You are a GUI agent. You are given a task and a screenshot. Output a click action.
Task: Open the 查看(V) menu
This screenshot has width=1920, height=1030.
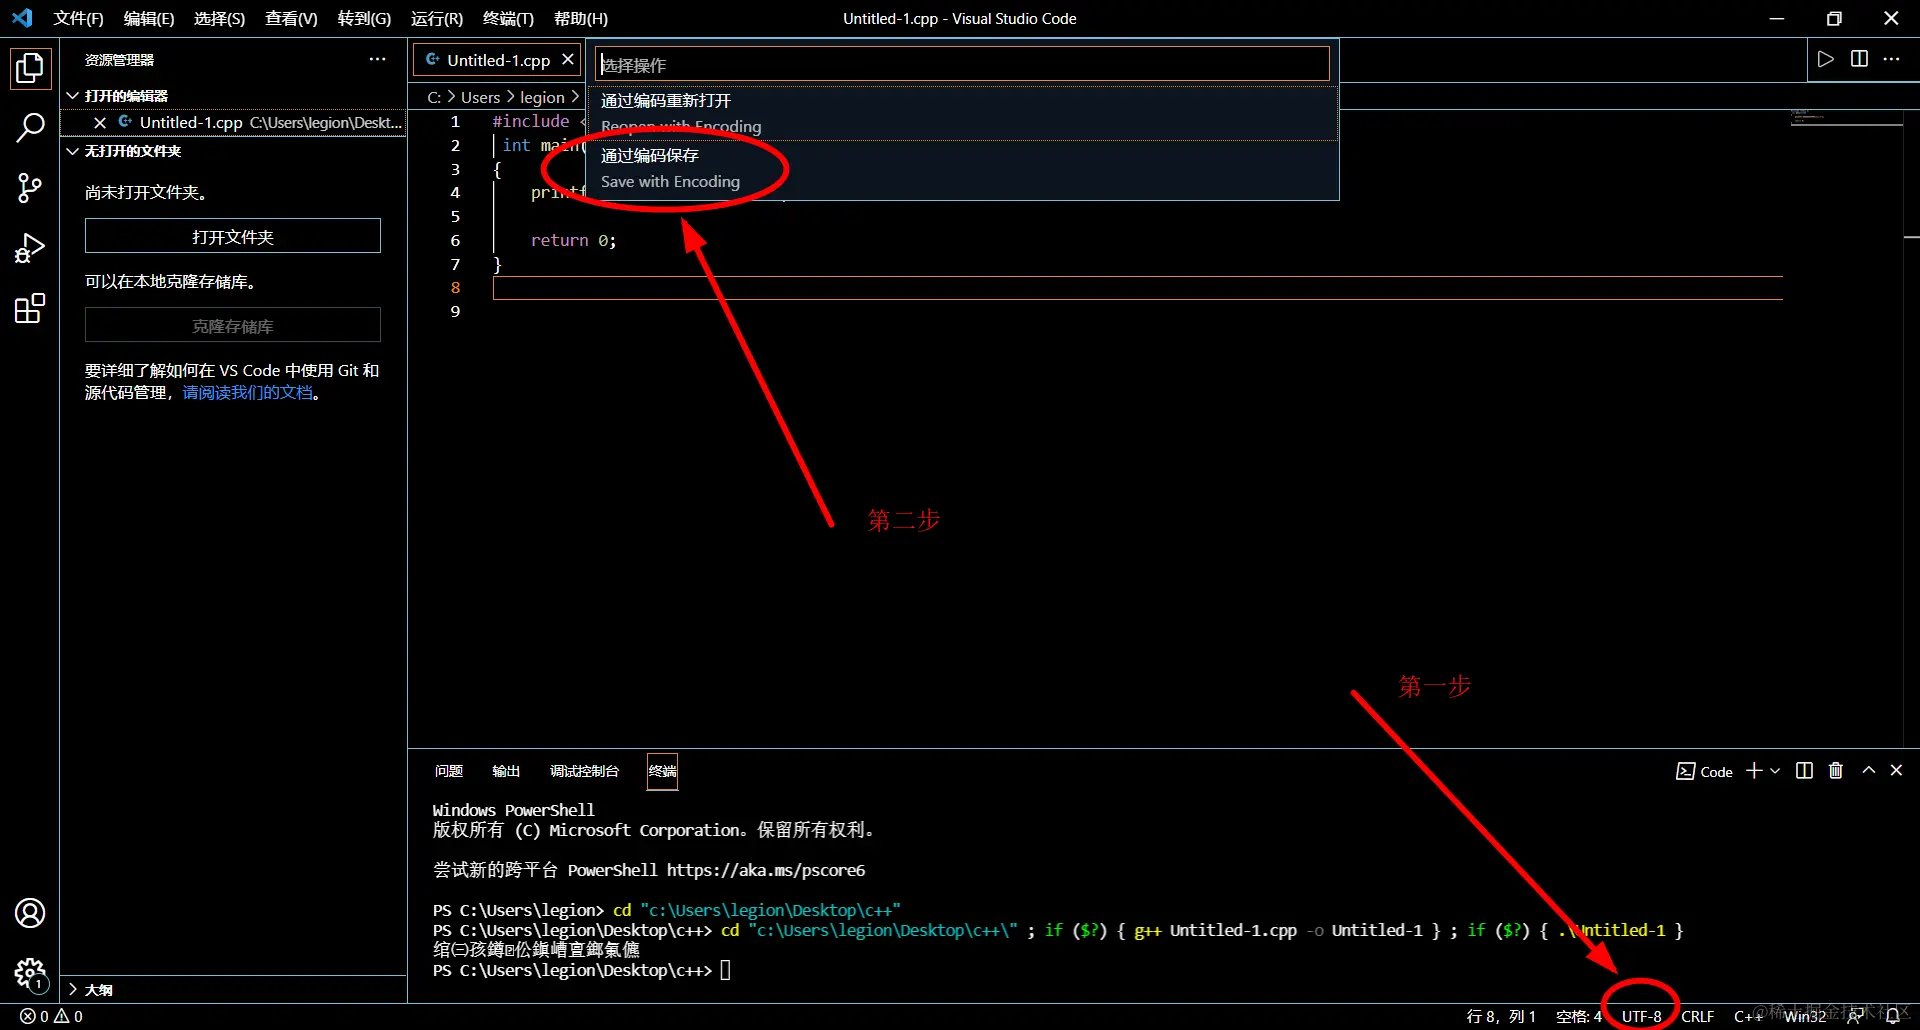pyautogui.click(x=291, y=19)
